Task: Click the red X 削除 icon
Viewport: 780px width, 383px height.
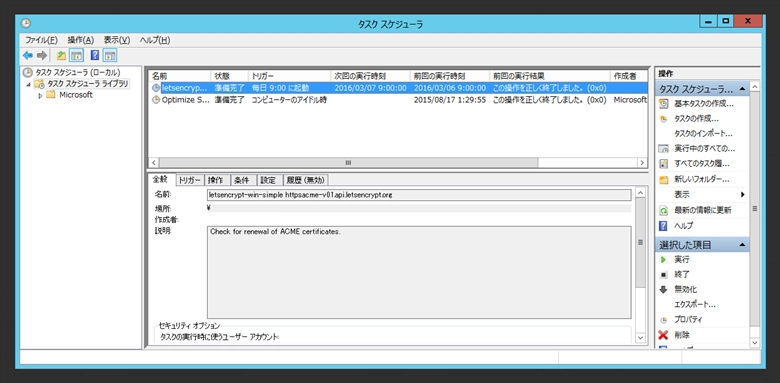Action: point(664,335)
